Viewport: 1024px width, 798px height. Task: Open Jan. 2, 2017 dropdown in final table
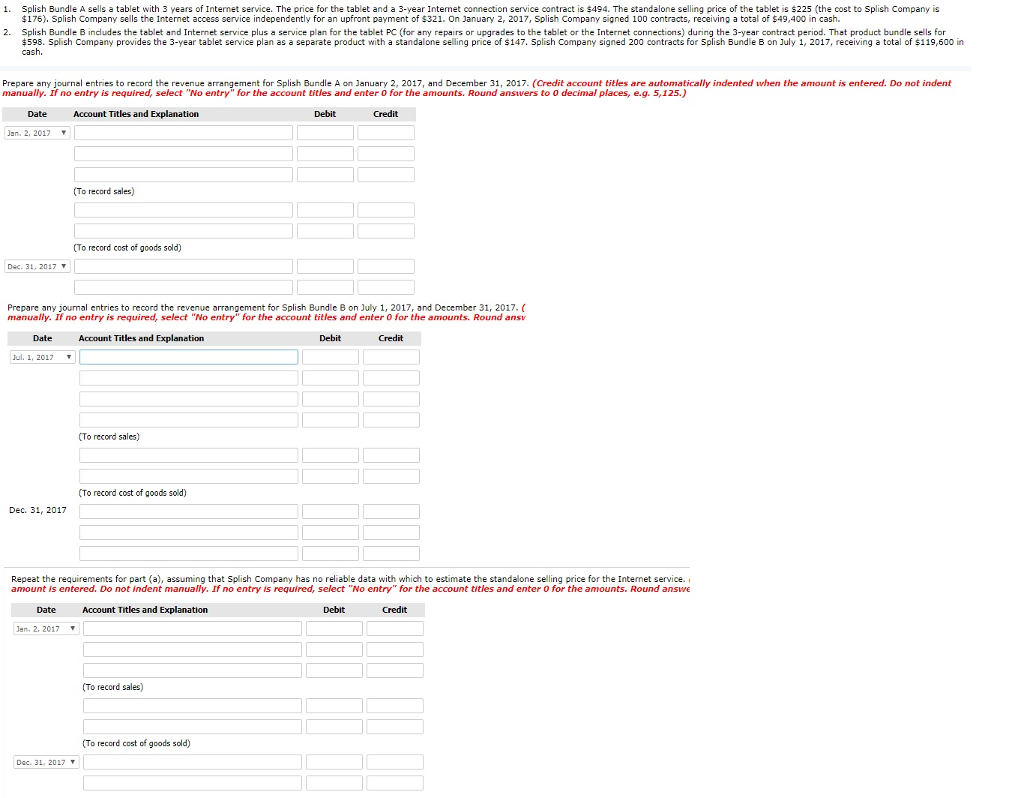tap(45, 628)
